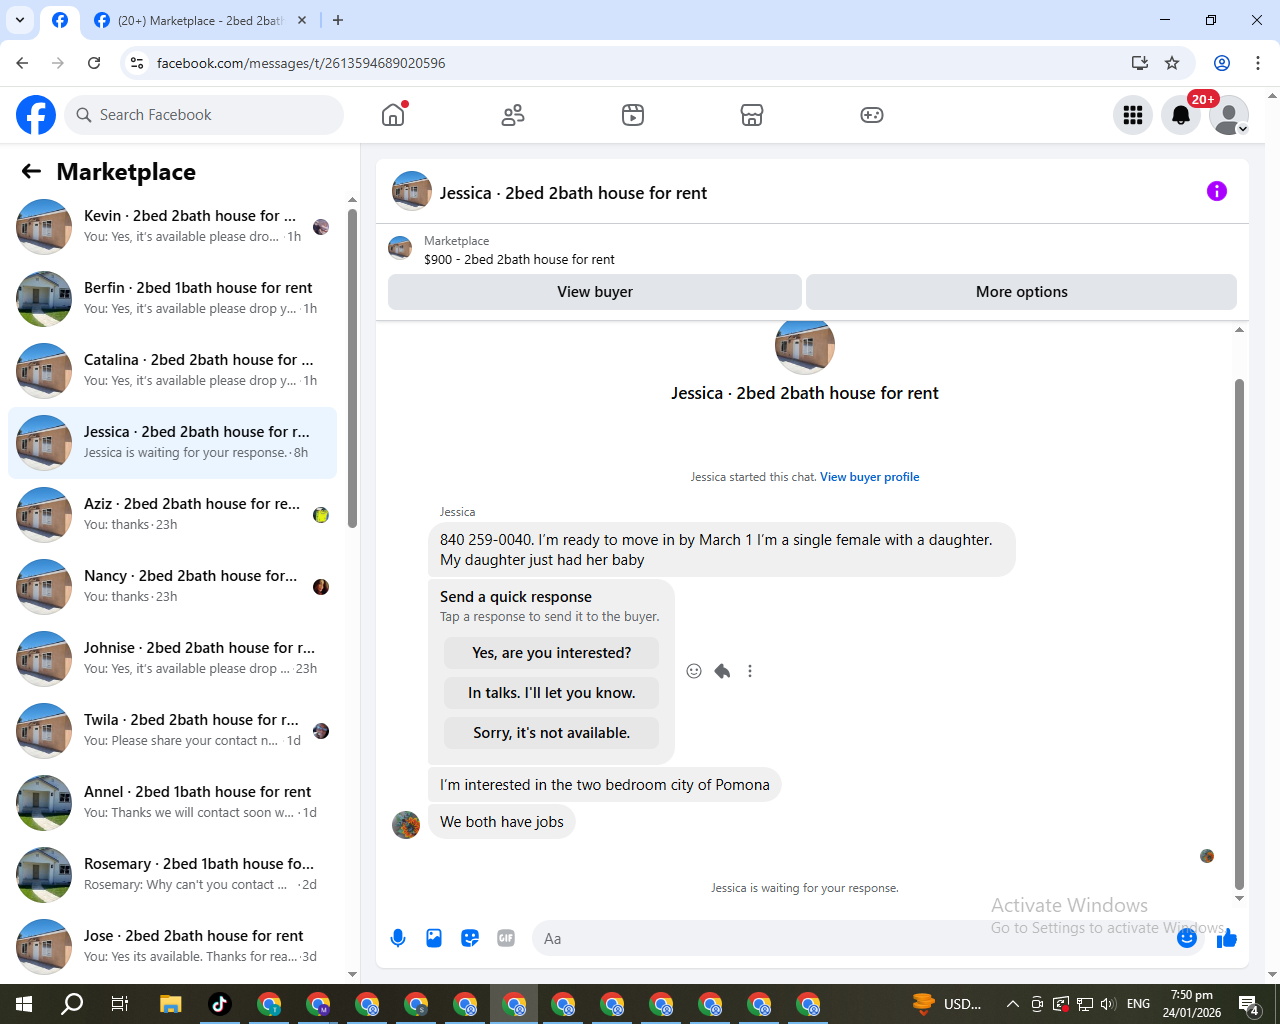Open Johnise conversation in list
This screenshot has height=1024, width=1280.
tap(172, 659)
